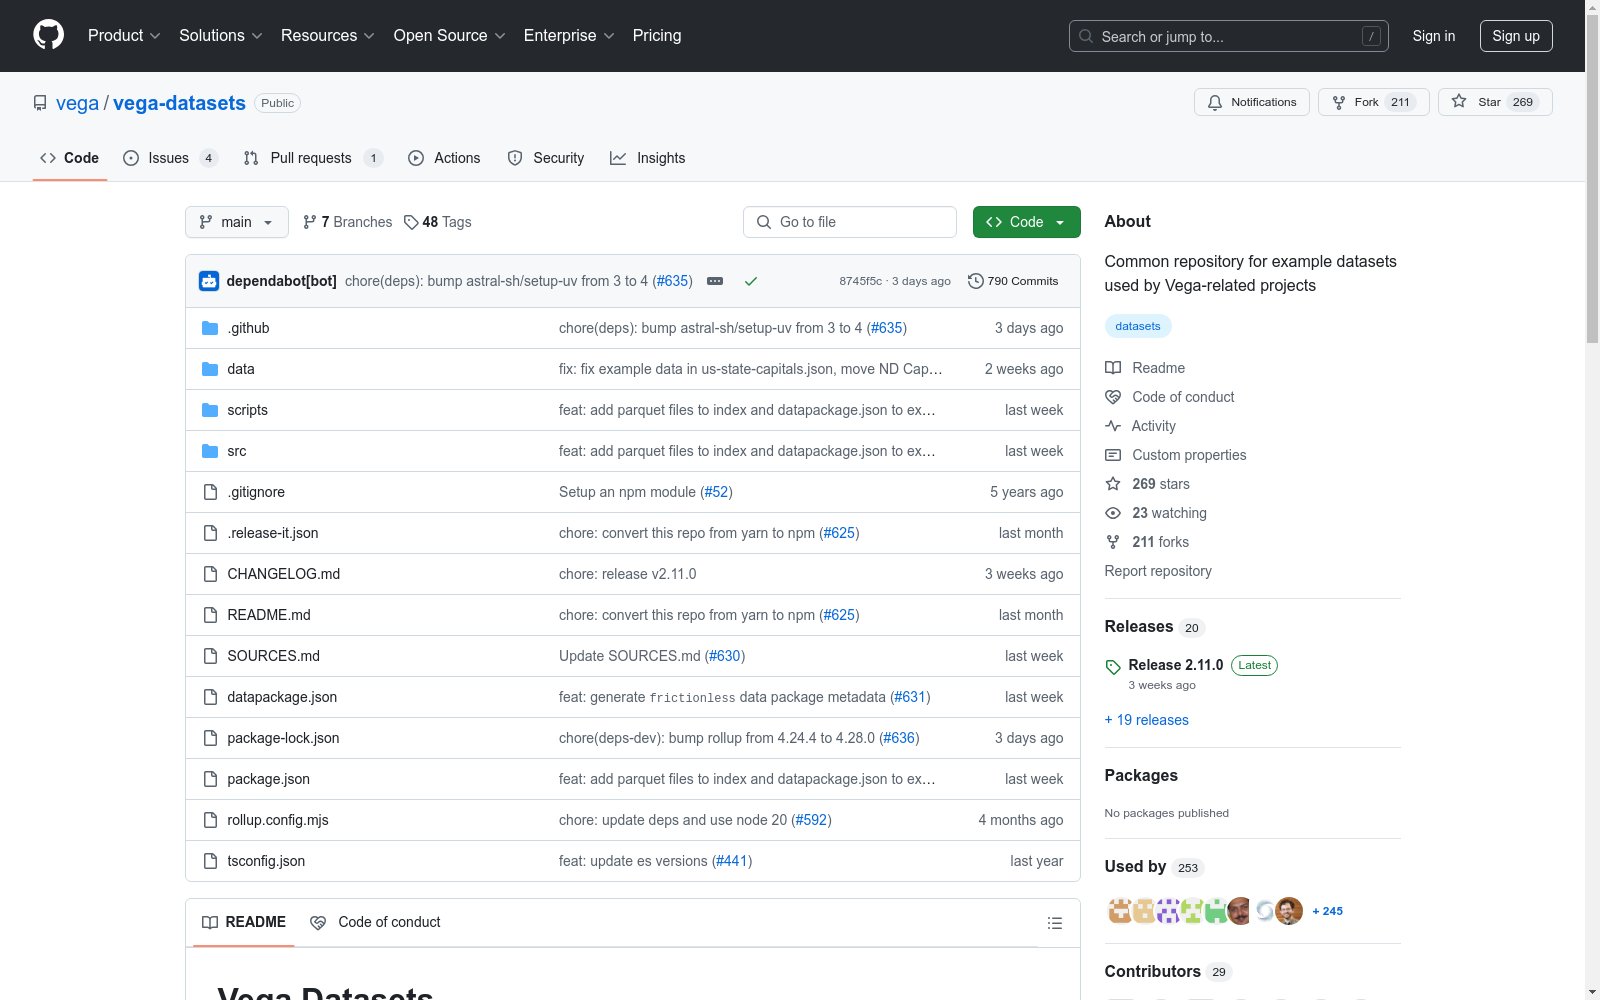This screenshot has height=1000, width=1600.
Task: Open the Product dropdown menu
Action: coord(124,36)
